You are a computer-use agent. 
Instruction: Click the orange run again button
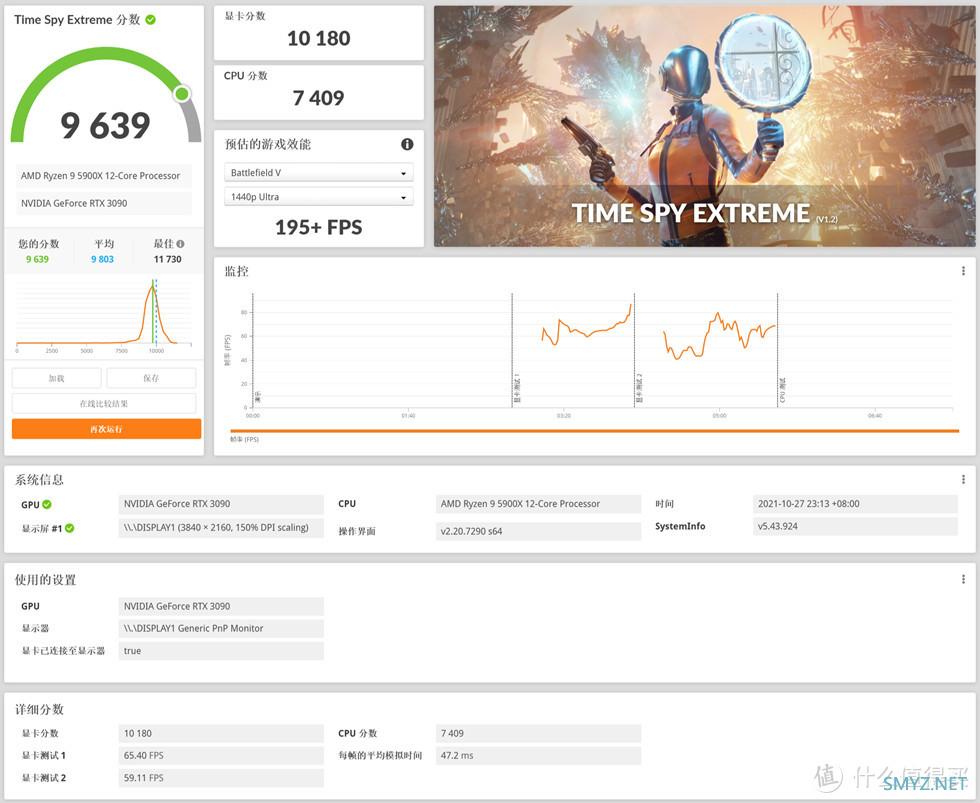click(x=106, y=429)
